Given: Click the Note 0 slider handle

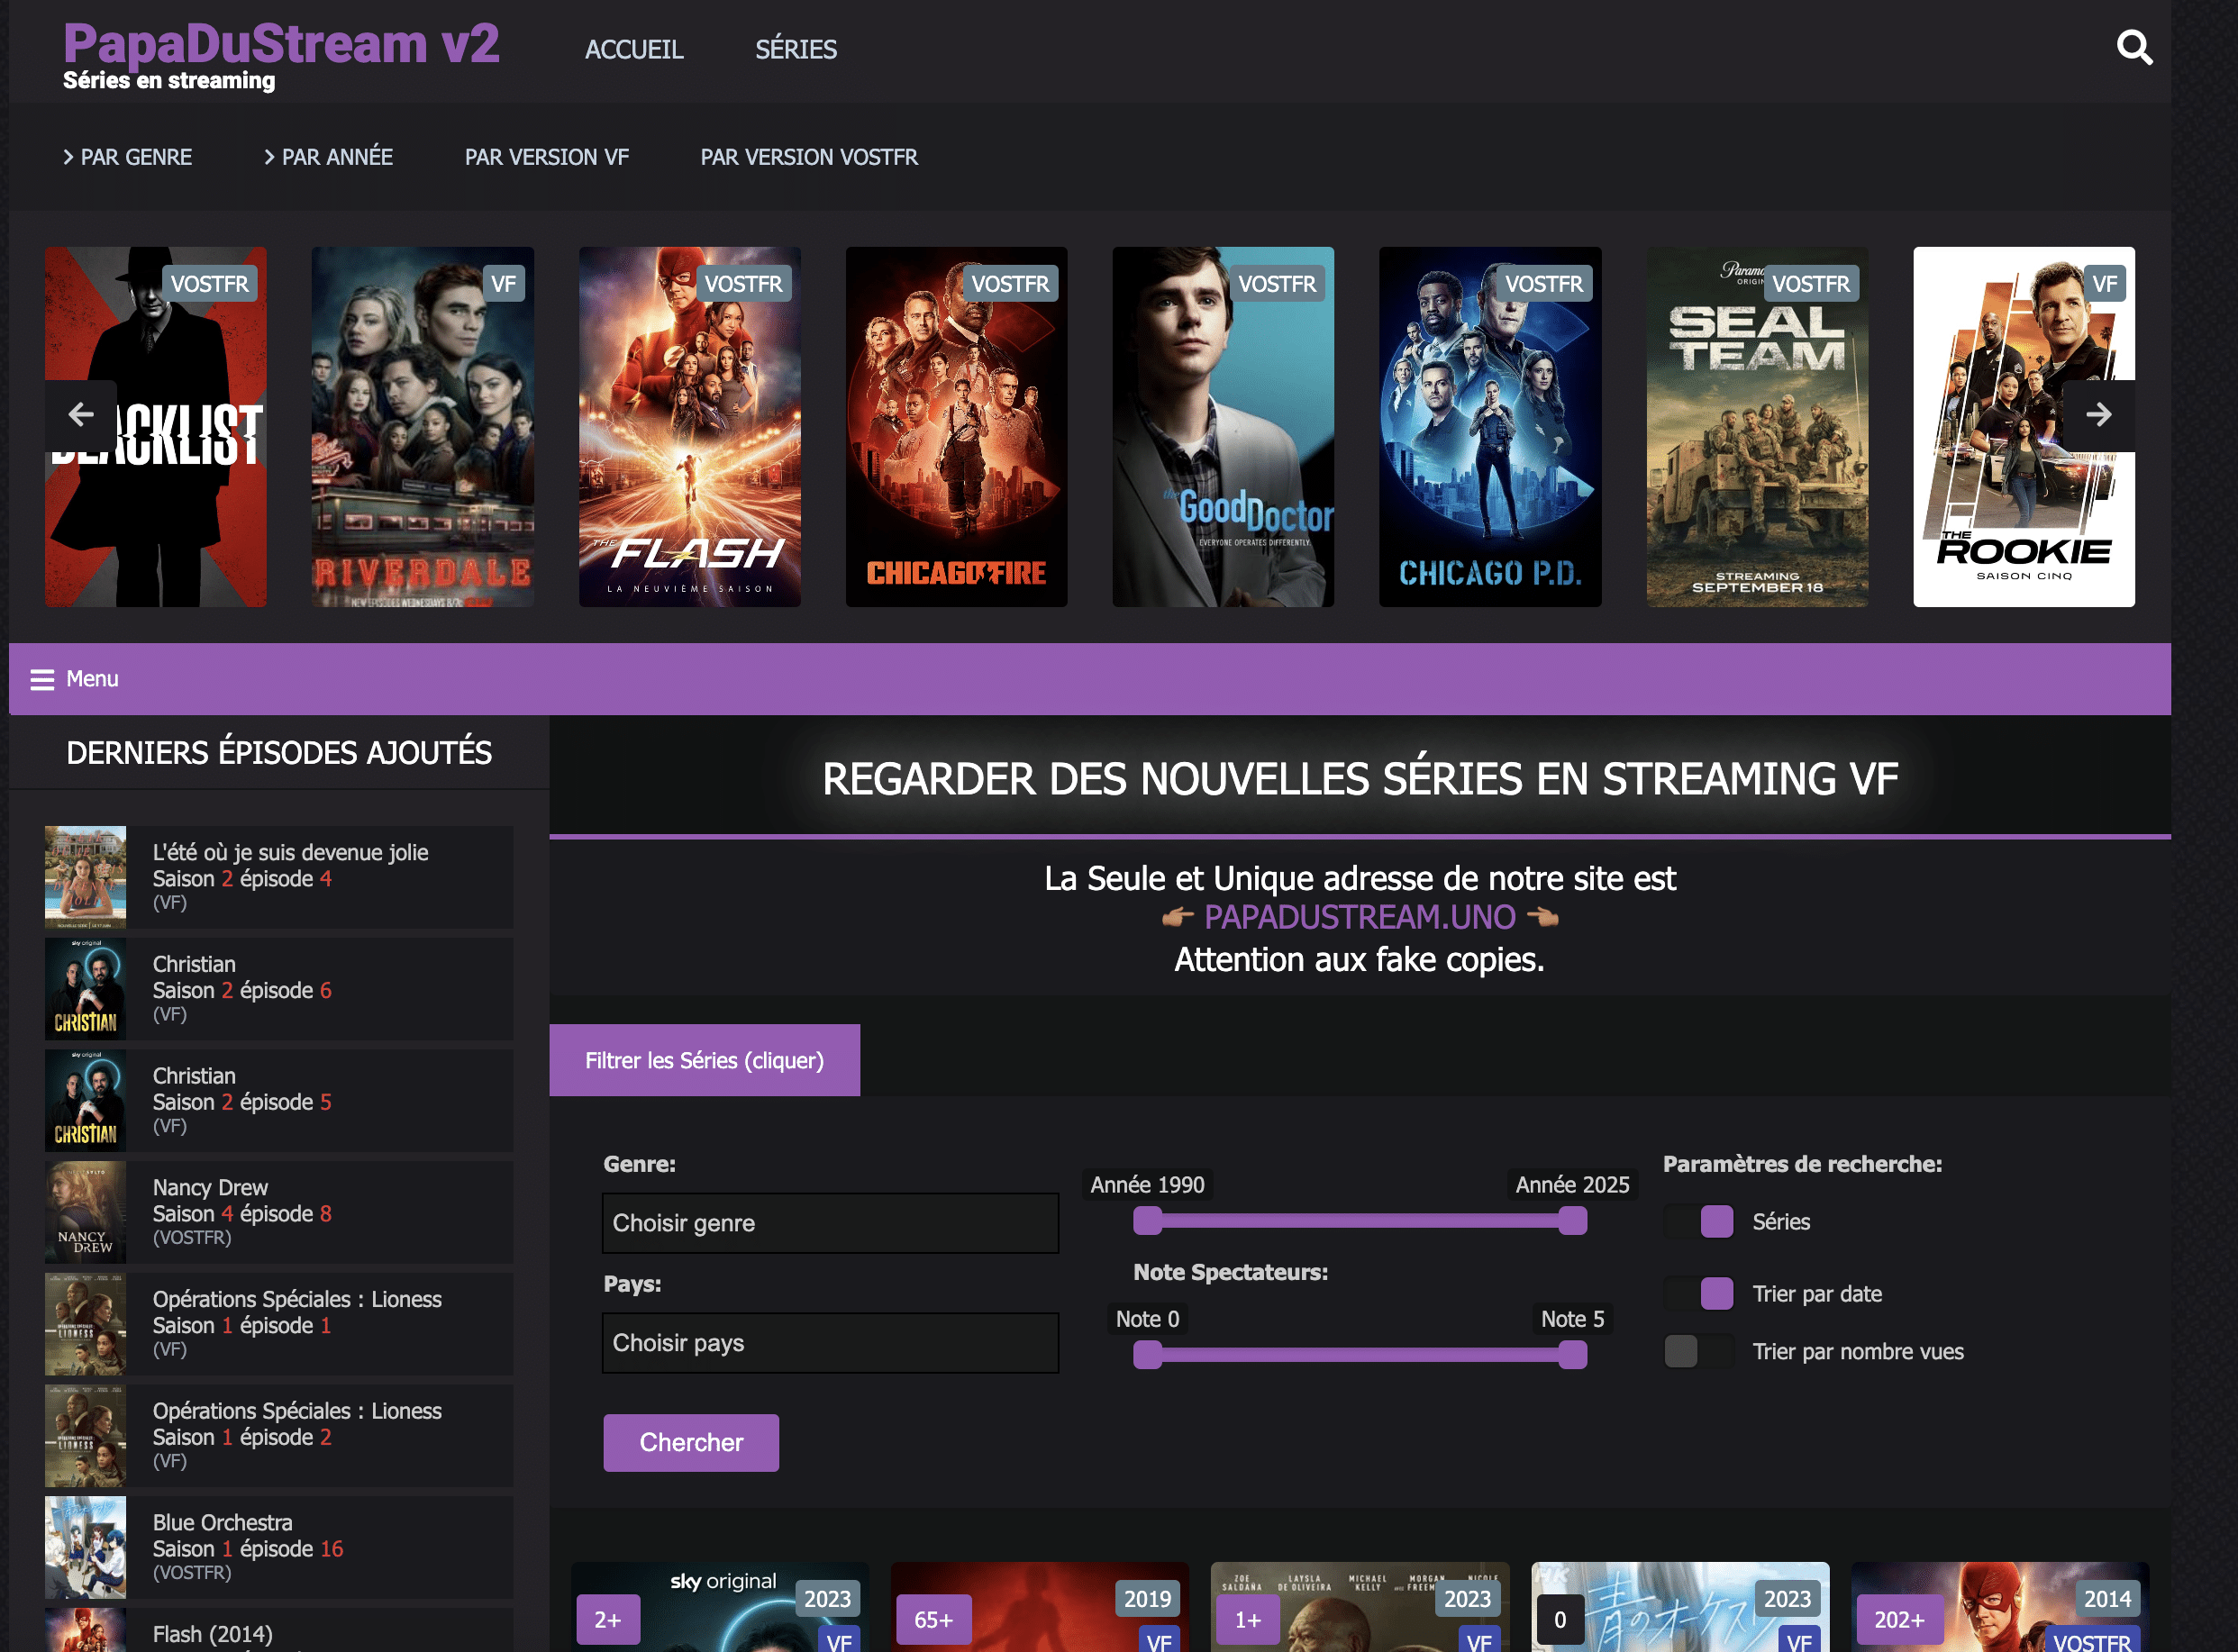Looking at the screenshot, I should [1147, 1355].
